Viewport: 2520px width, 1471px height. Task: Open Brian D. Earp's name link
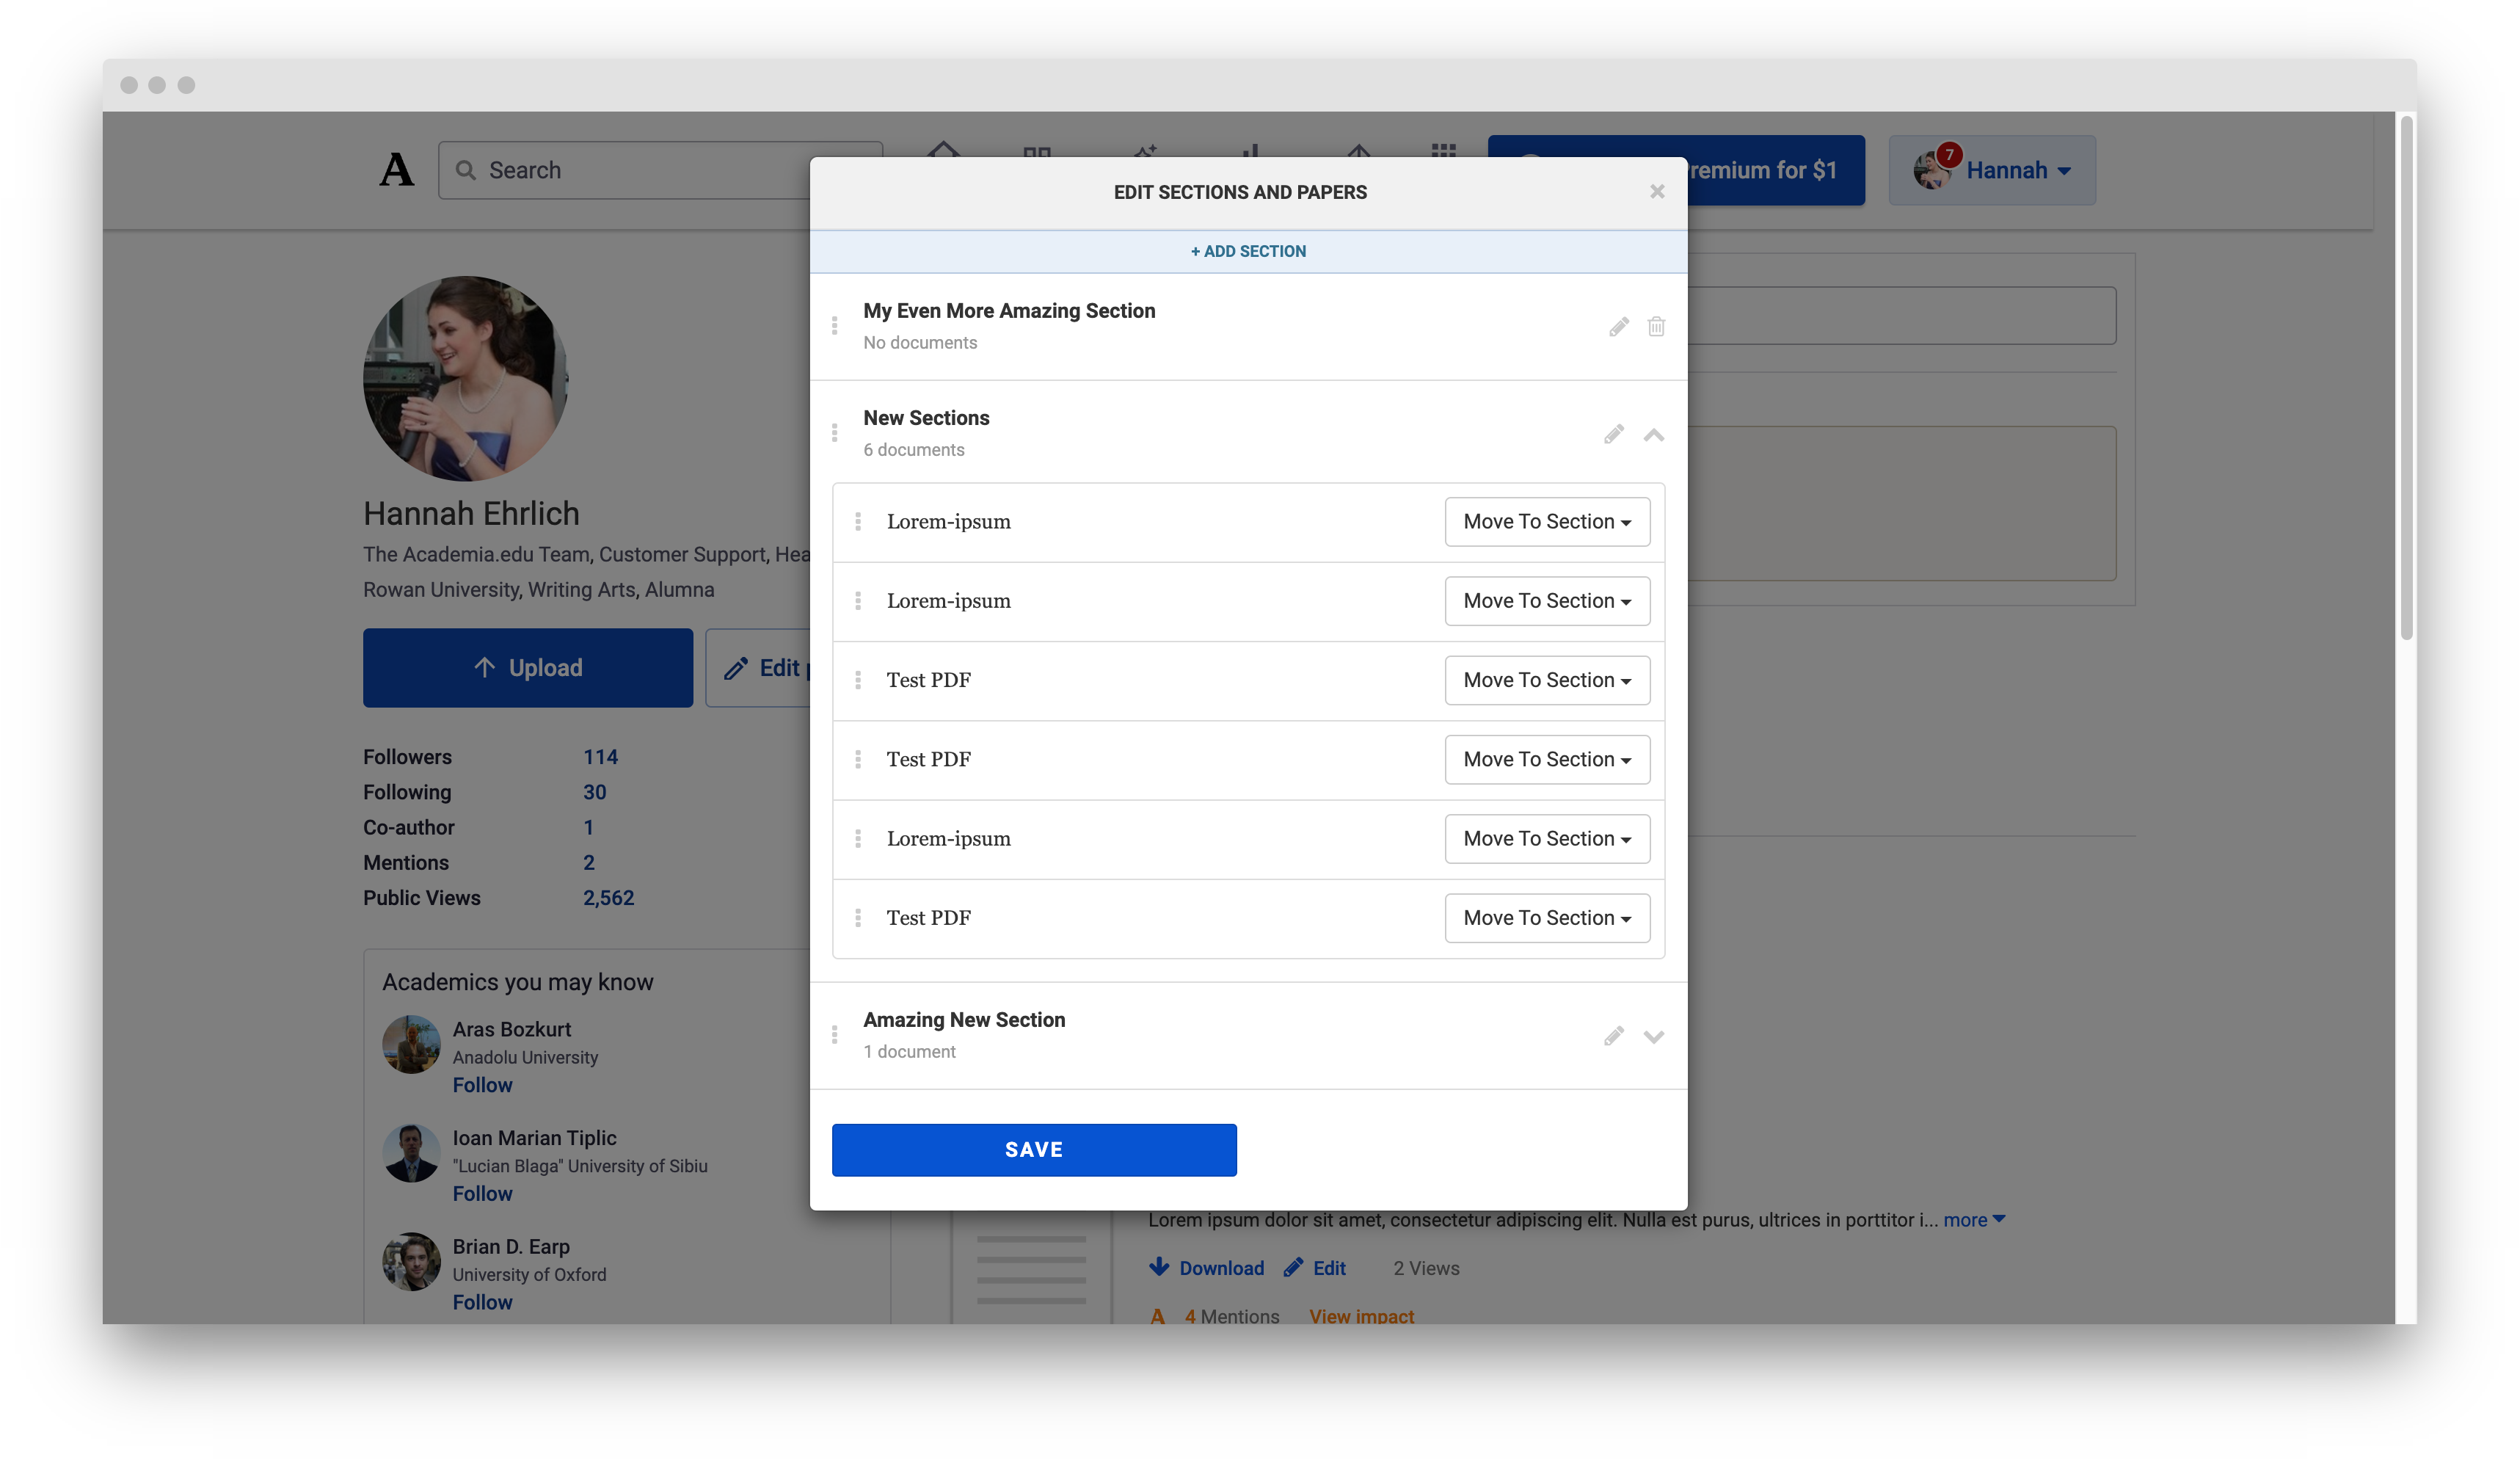[511, 1247]
